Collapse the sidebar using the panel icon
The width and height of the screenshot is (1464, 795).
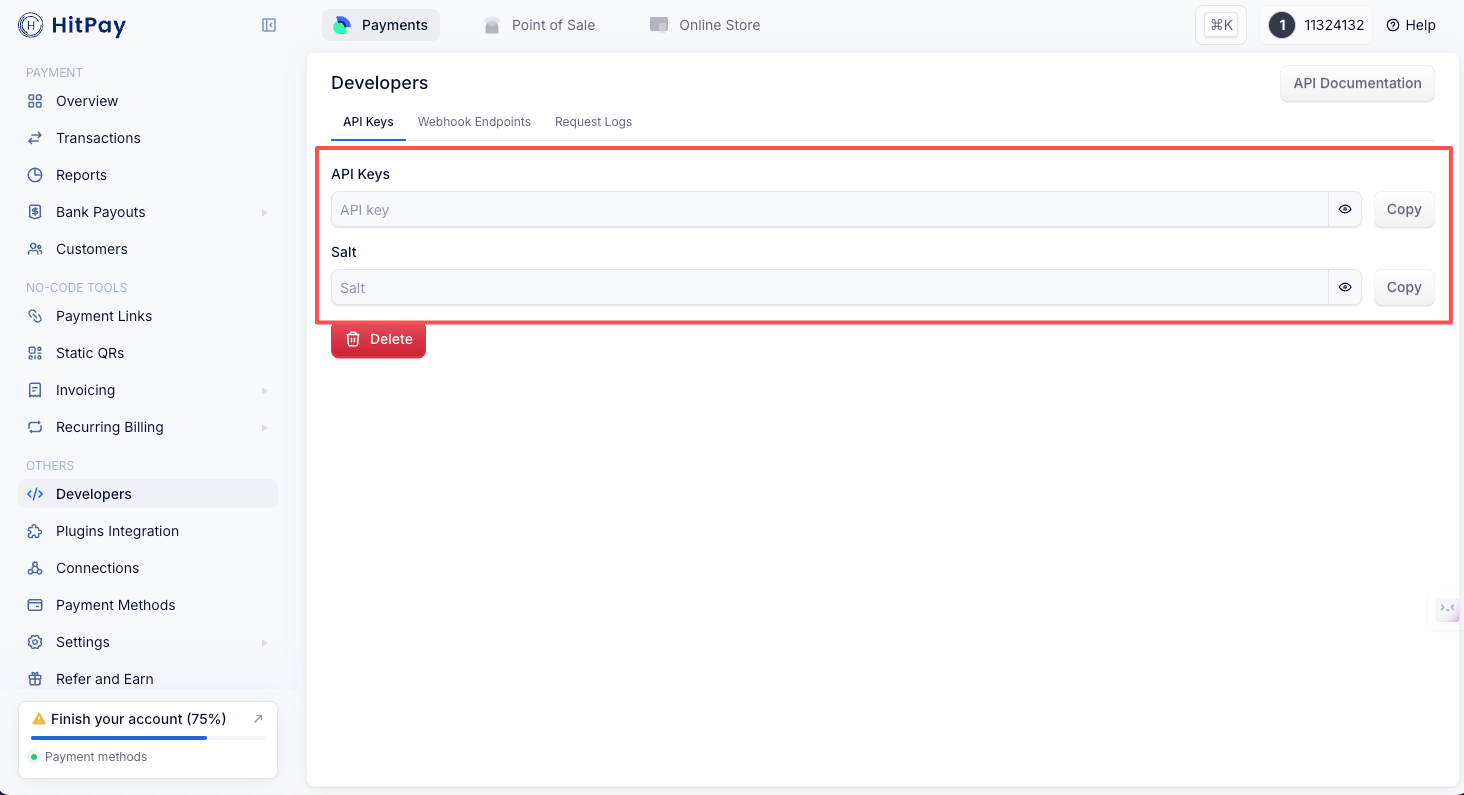click(x=269, y=25)
